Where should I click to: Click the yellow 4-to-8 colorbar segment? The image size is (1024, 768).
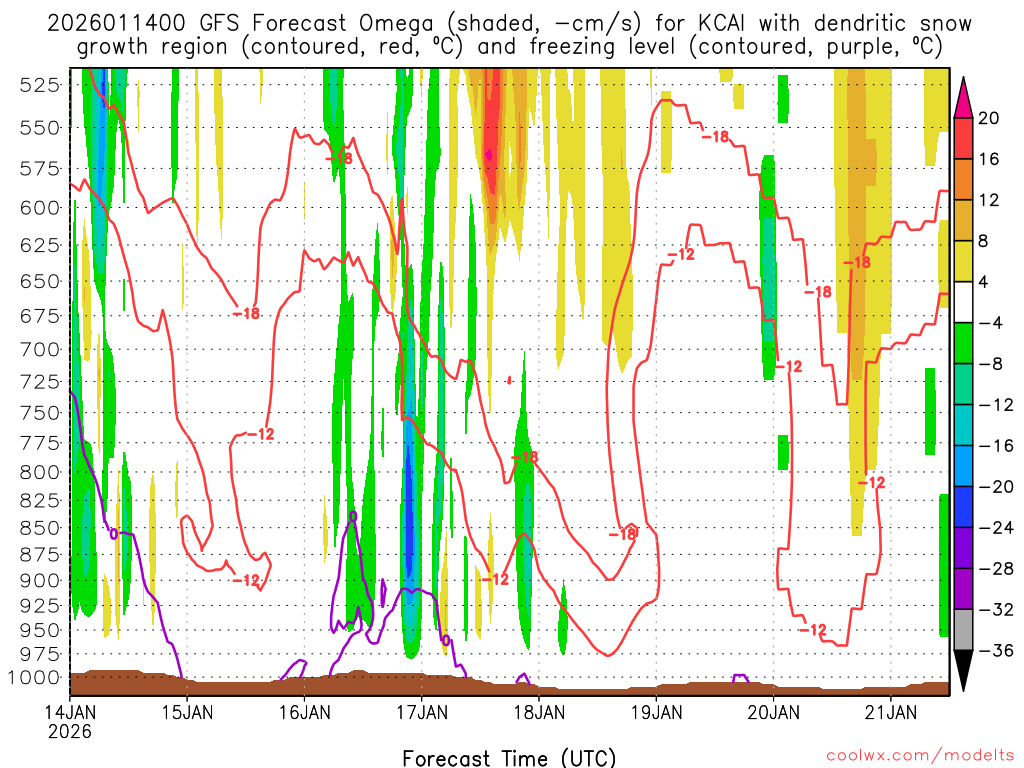(963, 261)
